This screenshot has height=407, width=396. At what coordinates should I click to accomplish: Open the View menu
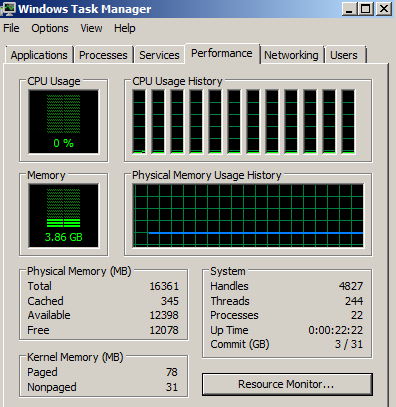pos(91,28)
